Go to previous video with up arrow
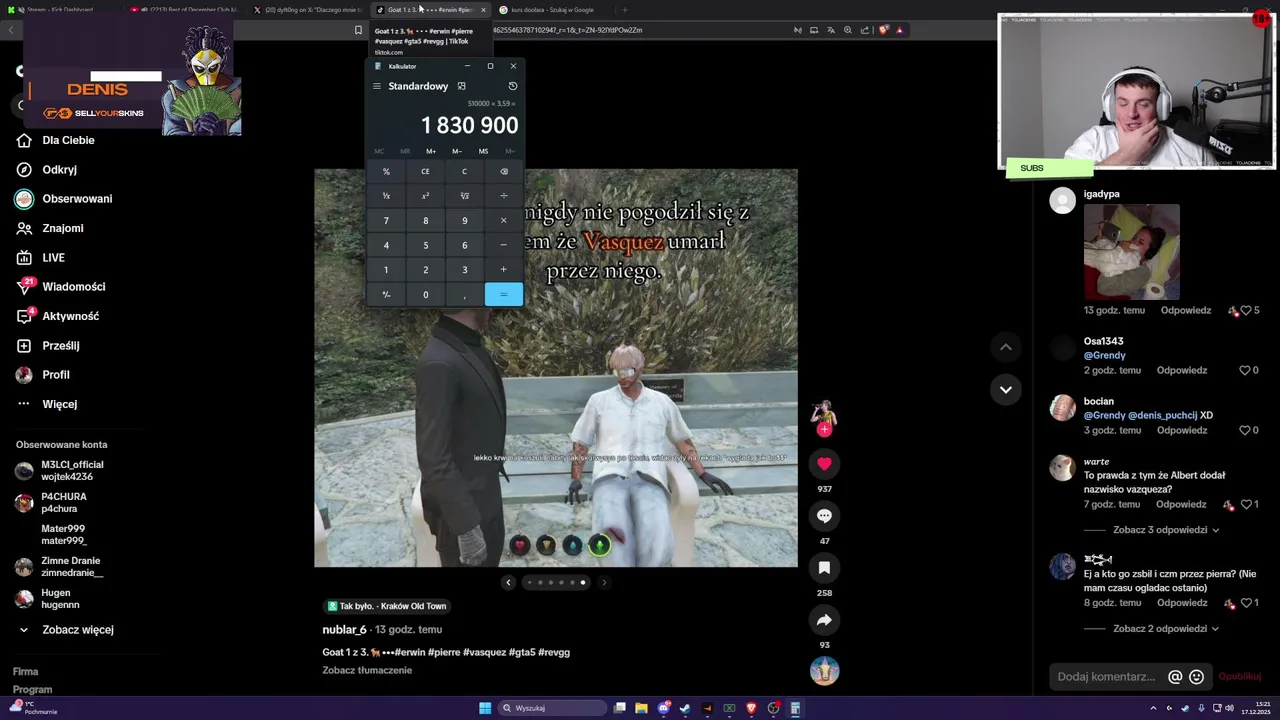The image size is (1280, 720). tap(1006, 347)
